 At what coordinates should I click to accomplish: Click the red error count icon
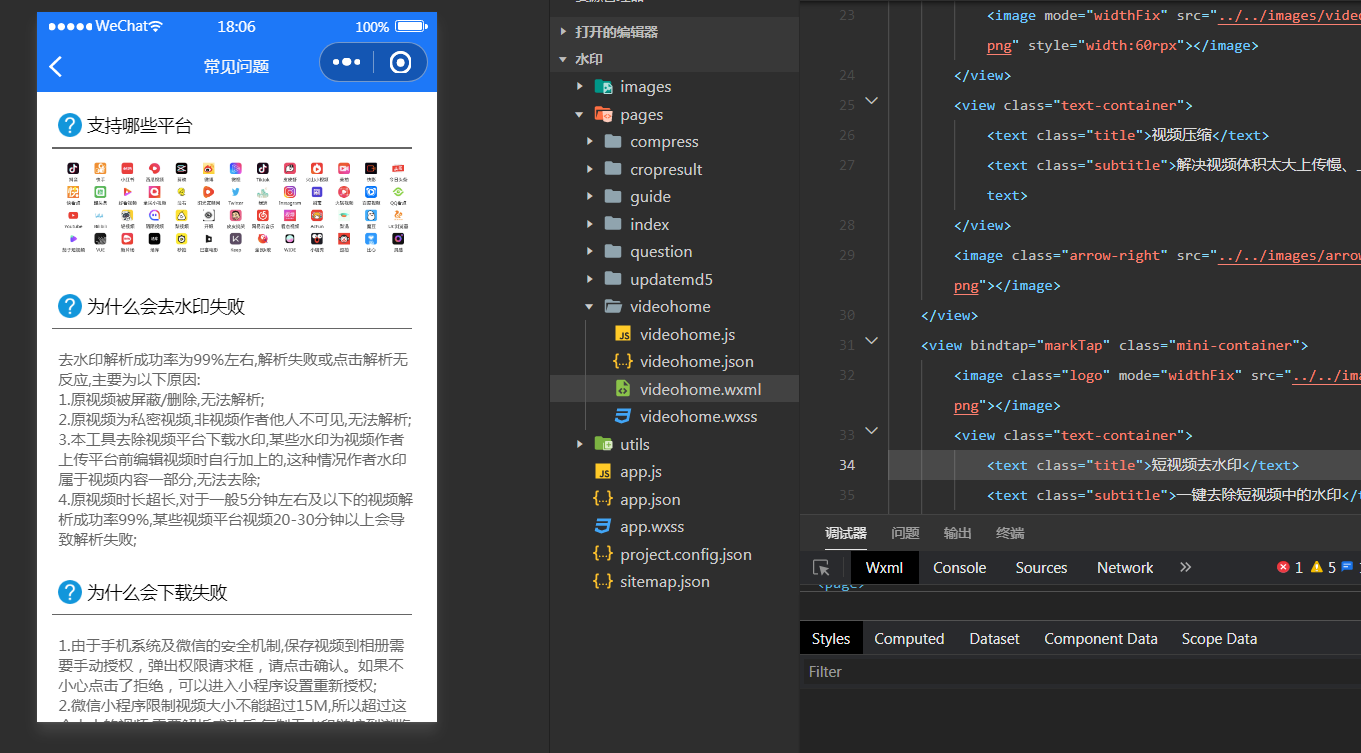(1283, 567)
